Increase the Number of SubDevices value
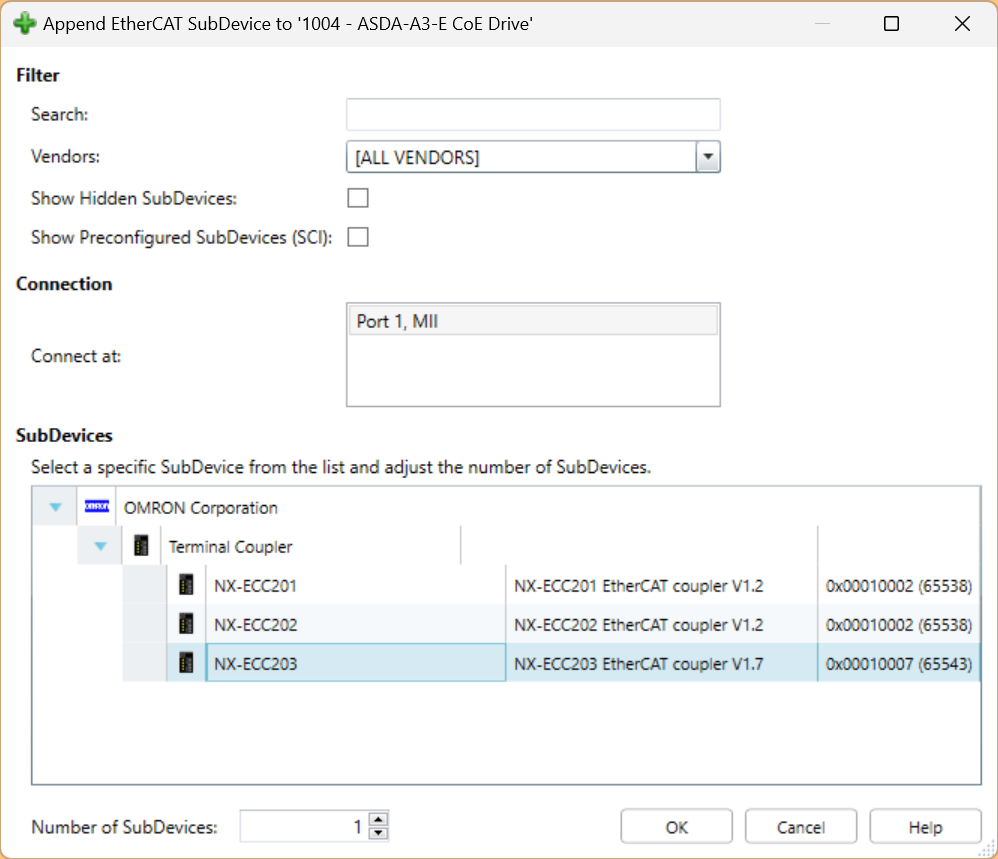This screenshot has height=859, width=998. pyautogui.click(x=379, y=820)
